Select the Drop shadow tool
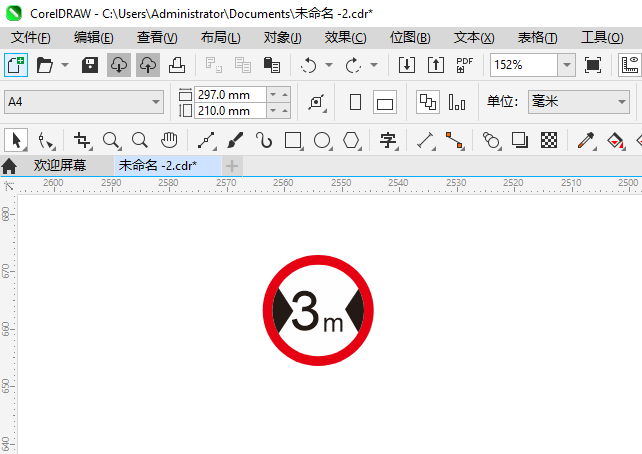The image size is (642, 454). pos(520,140)
